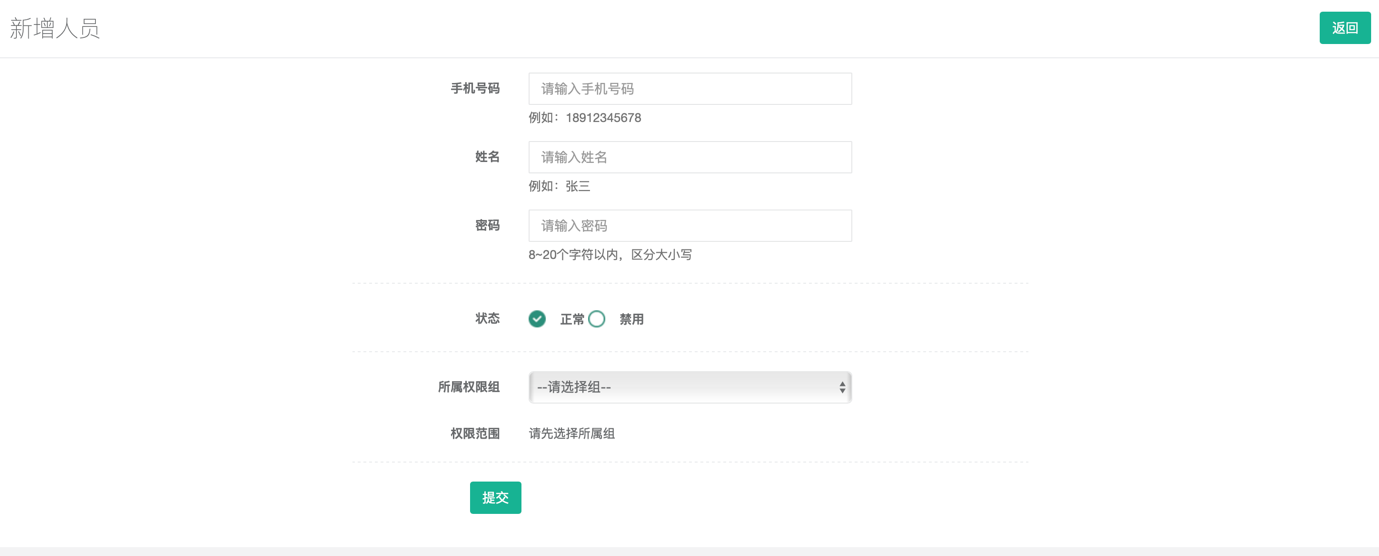Focus the 请输入手机号码 input field

pos(690,89)
